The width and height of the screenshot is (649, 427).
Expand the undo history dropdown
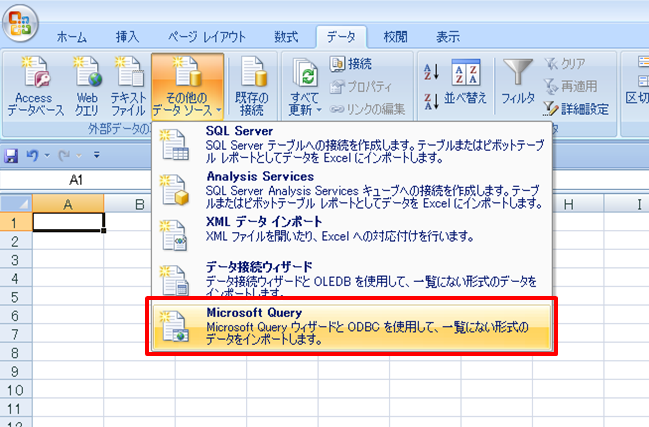(x=47, y=156)
